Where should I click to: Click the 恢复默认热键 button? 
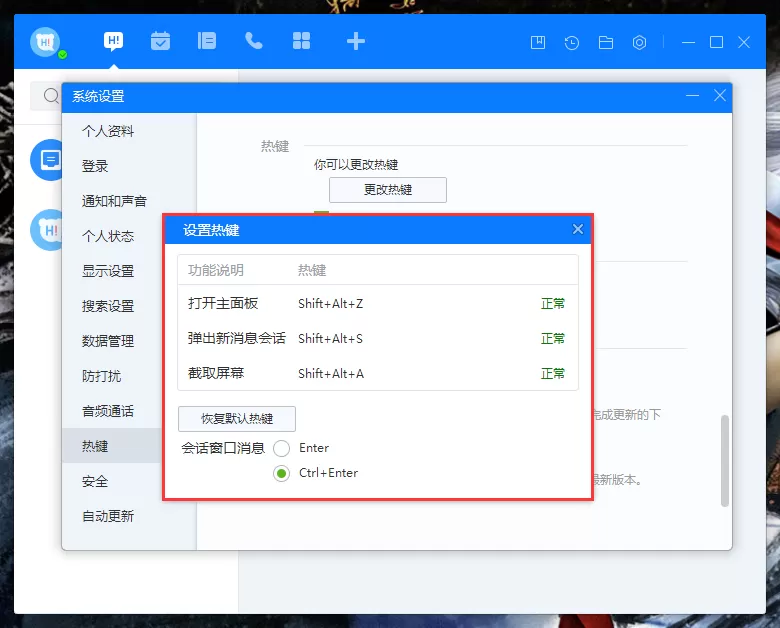coord(237,419)
